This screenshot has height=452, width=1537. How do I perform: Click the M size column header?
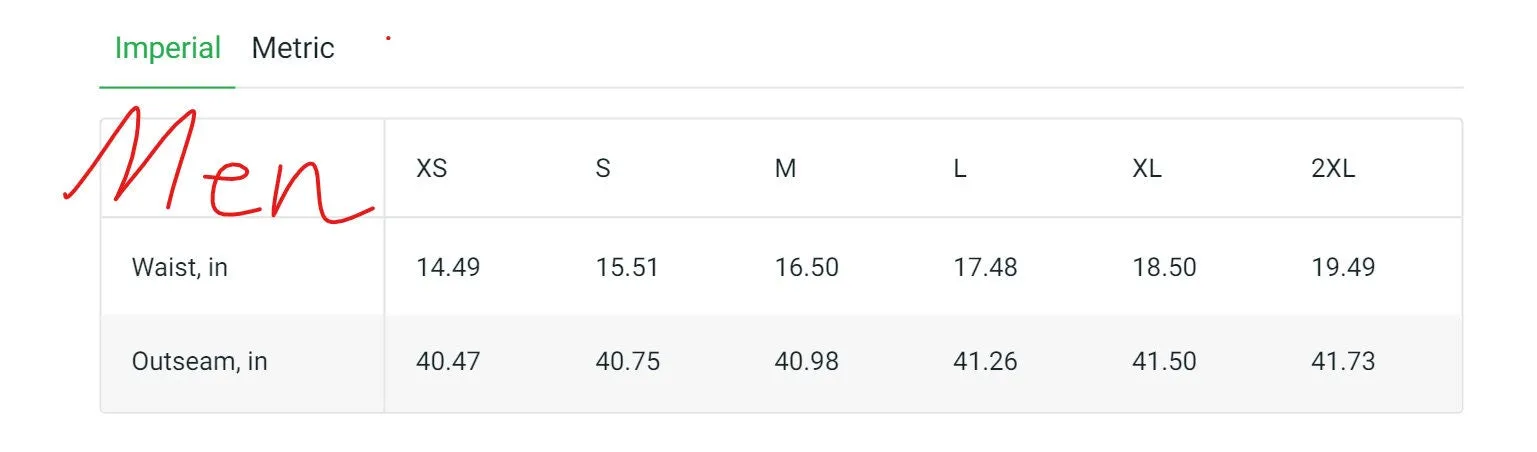coord(786,169)
